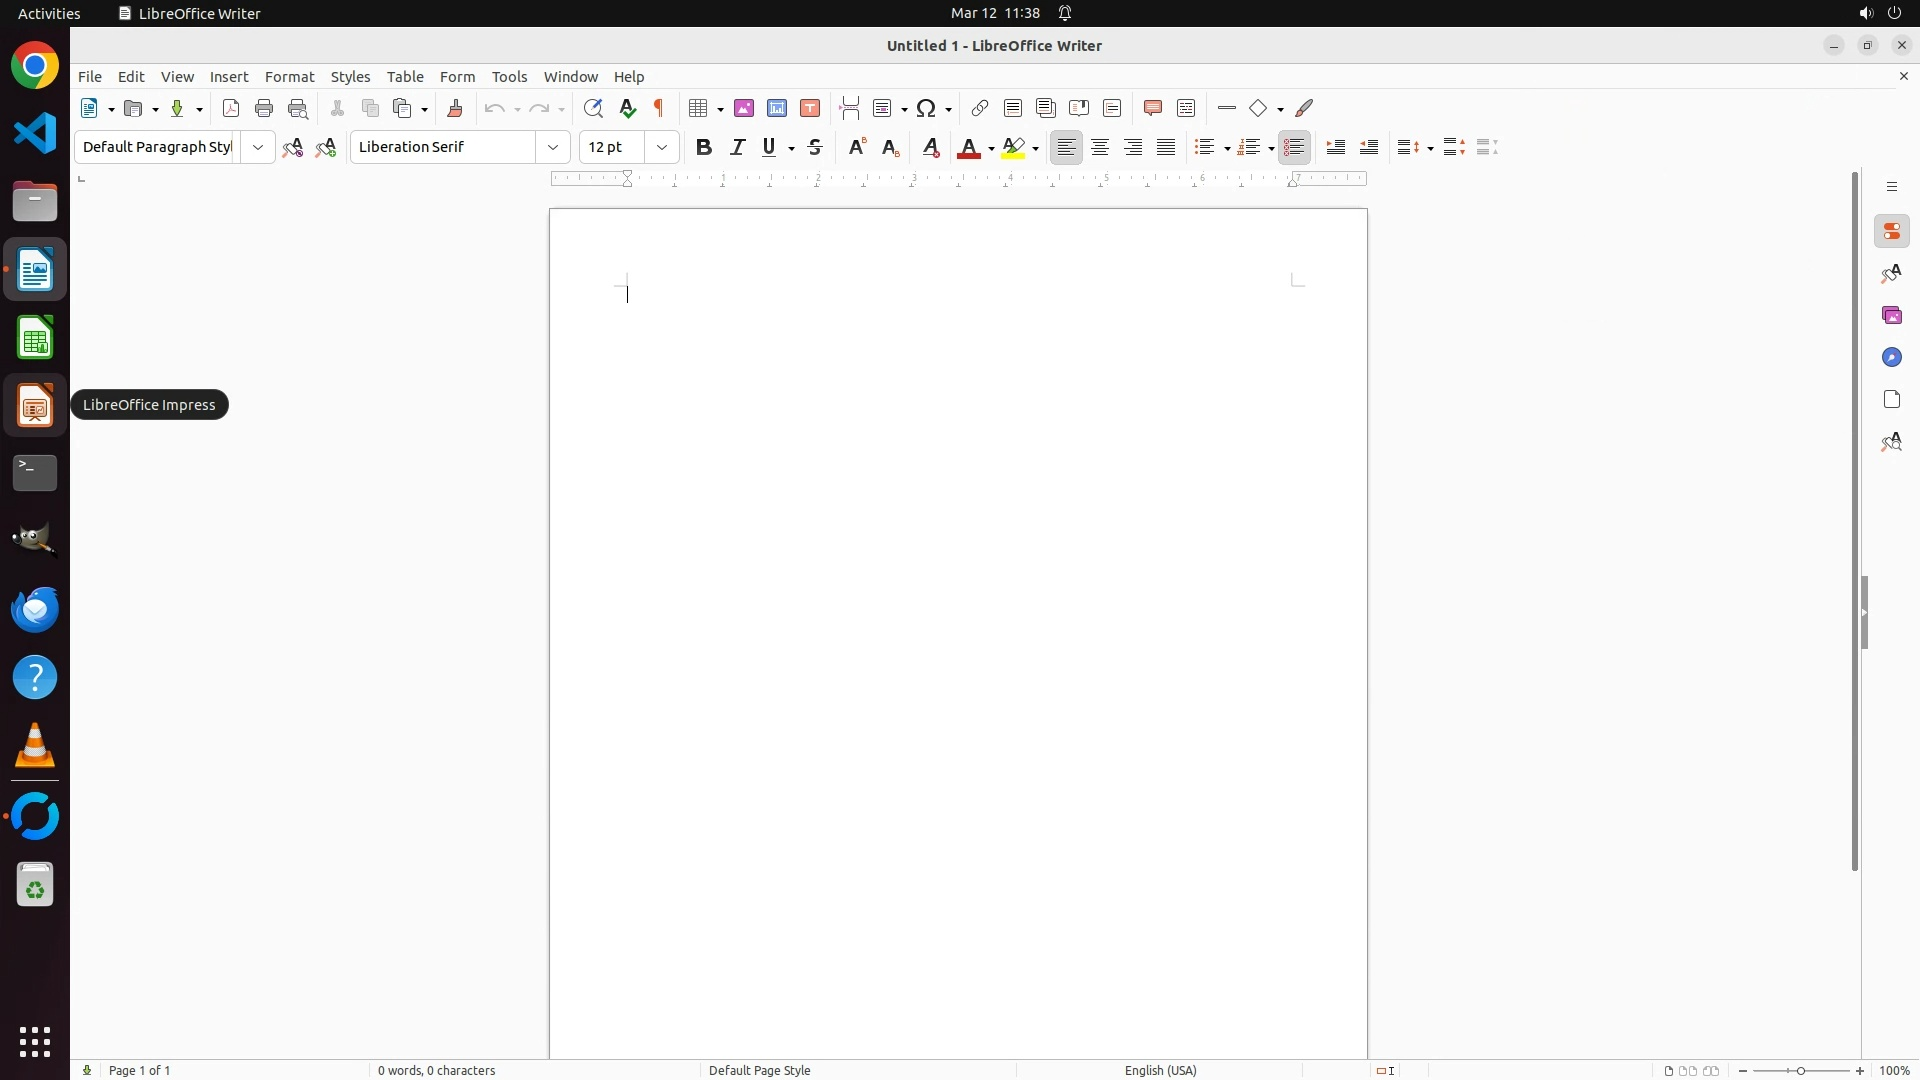
Task: Export document directly as PDF
Action: tap(231, 109)
